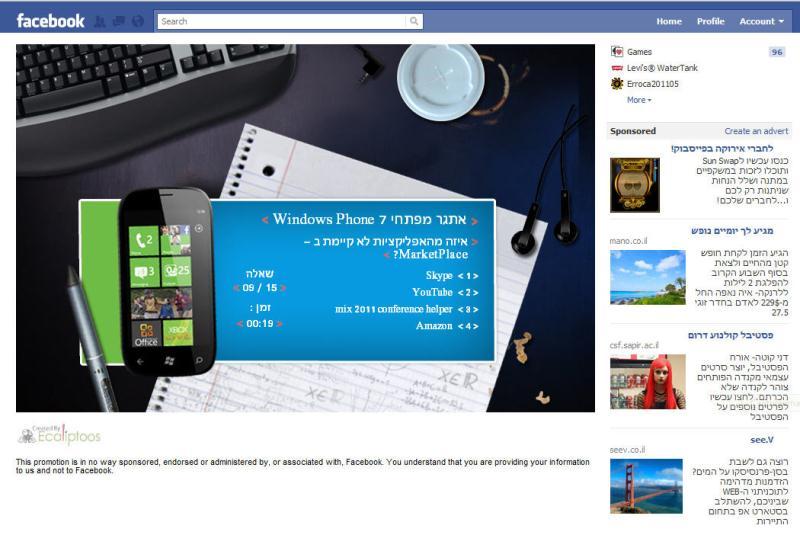The width and height of the screenshot is (800, 535).
Task: Click the Games icon in sidebar
Action: 617,52
